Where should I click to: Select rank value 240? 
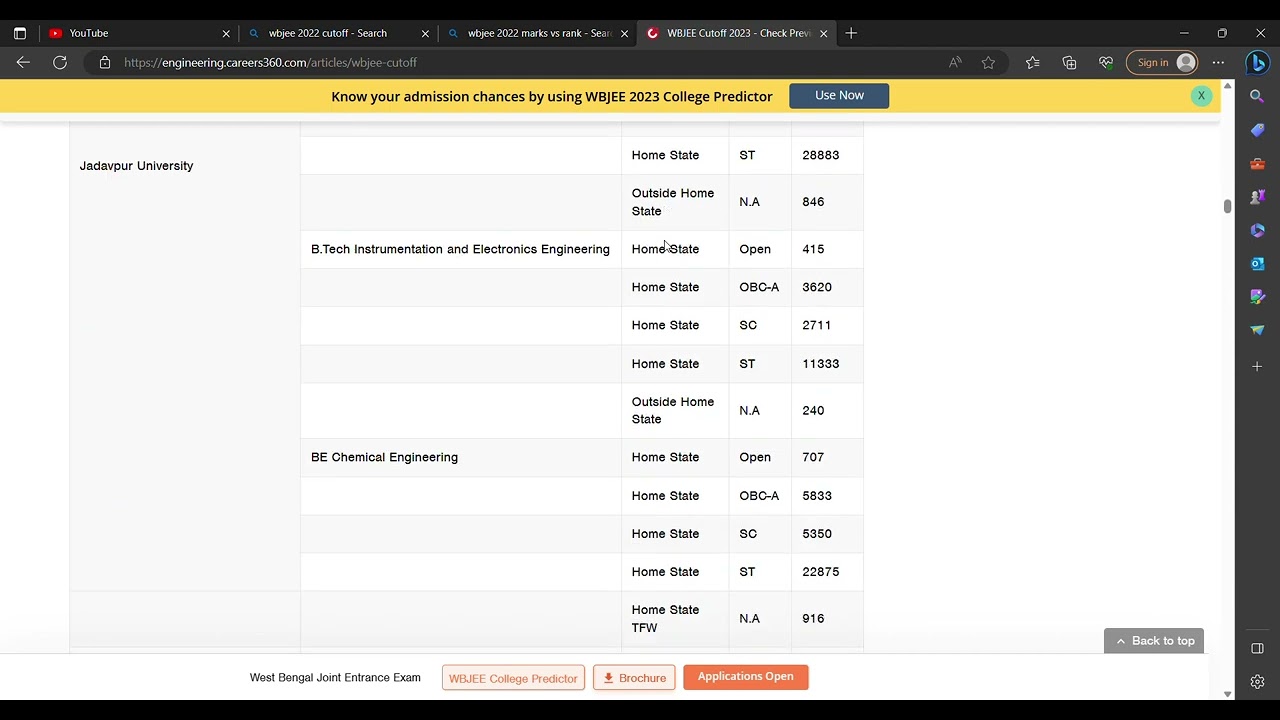click(813, 410)
